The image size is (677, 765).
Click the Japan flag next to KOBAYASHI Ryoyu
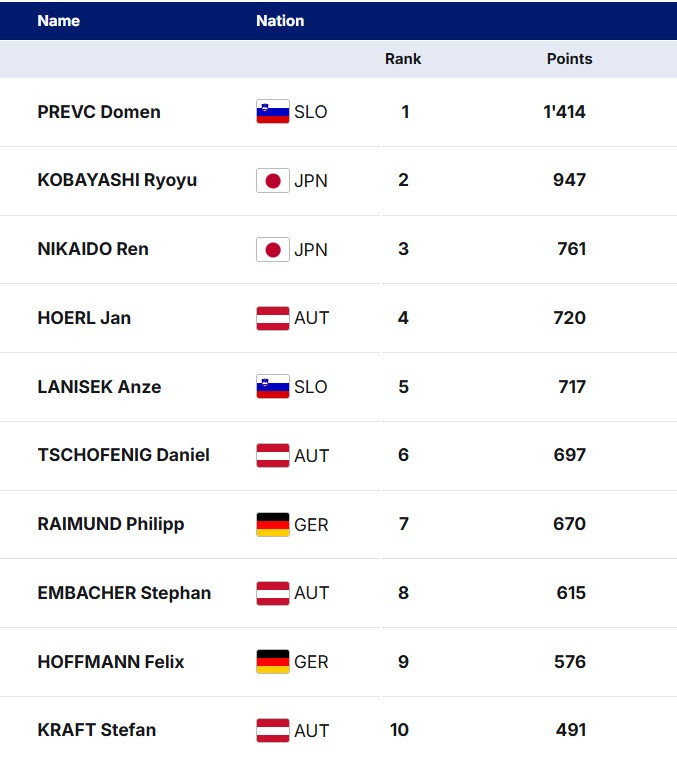coord(273,181)
